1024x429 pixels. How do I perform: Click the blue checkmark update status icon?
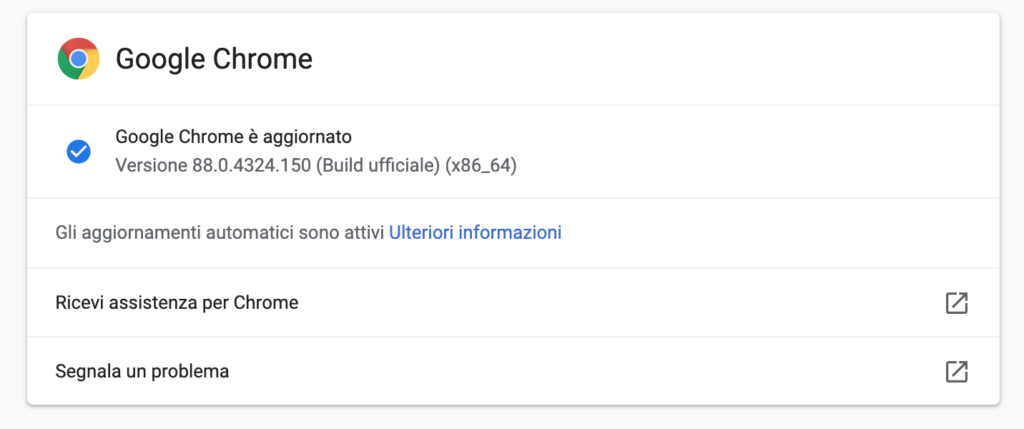click(x=79, y=151)
